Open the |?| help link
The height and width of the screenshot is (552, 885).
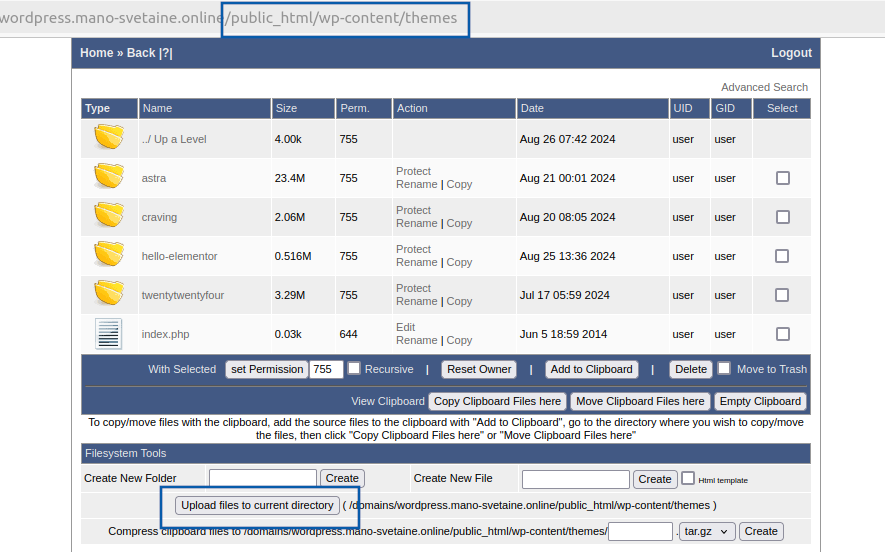(166, 53)
